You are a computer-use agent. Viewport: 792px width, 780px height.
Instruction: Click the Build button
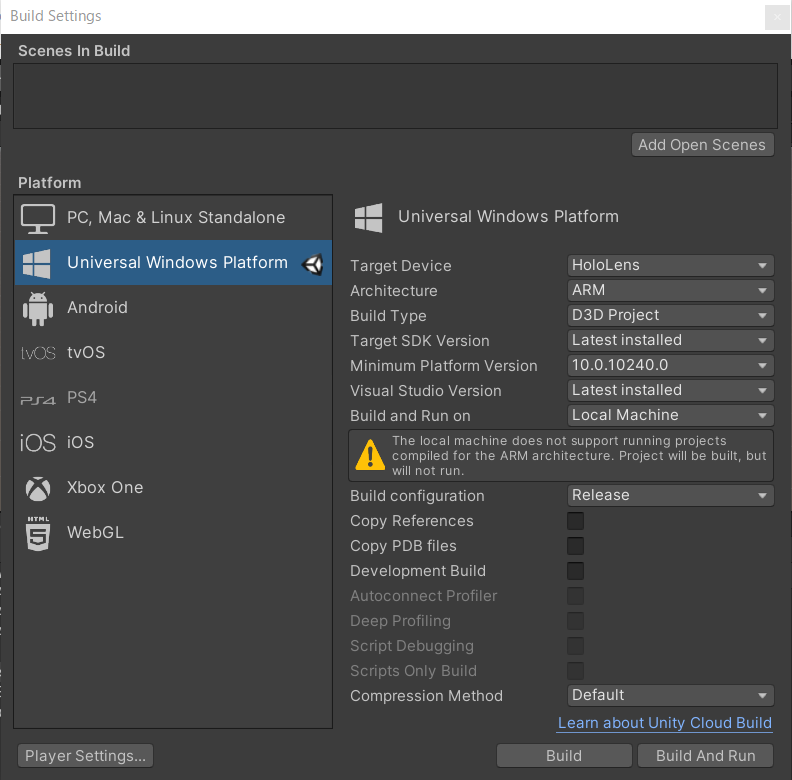(x=564, y=756)
